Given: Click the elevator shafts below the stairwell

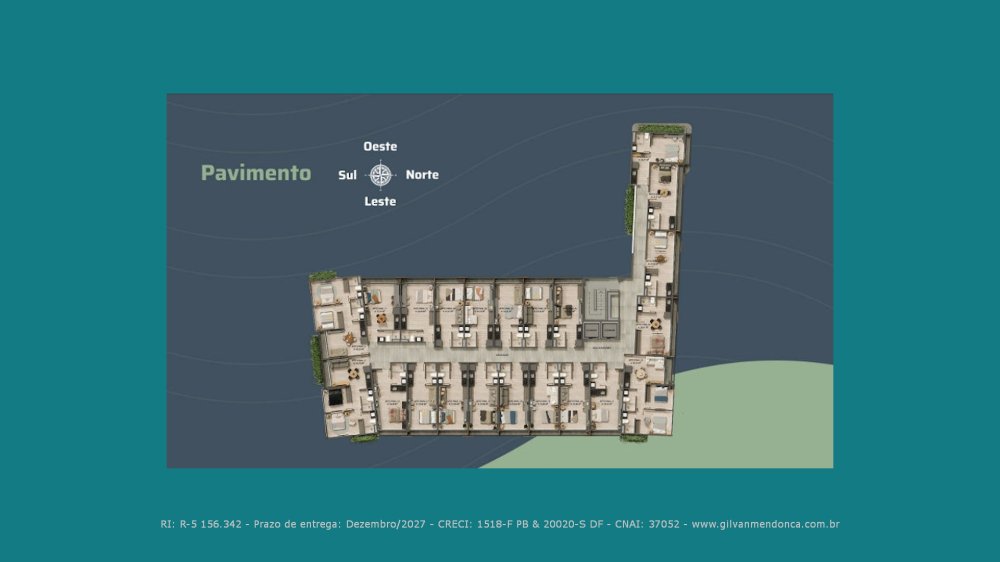Looking at the screenshot, I should tap(601, 330).
